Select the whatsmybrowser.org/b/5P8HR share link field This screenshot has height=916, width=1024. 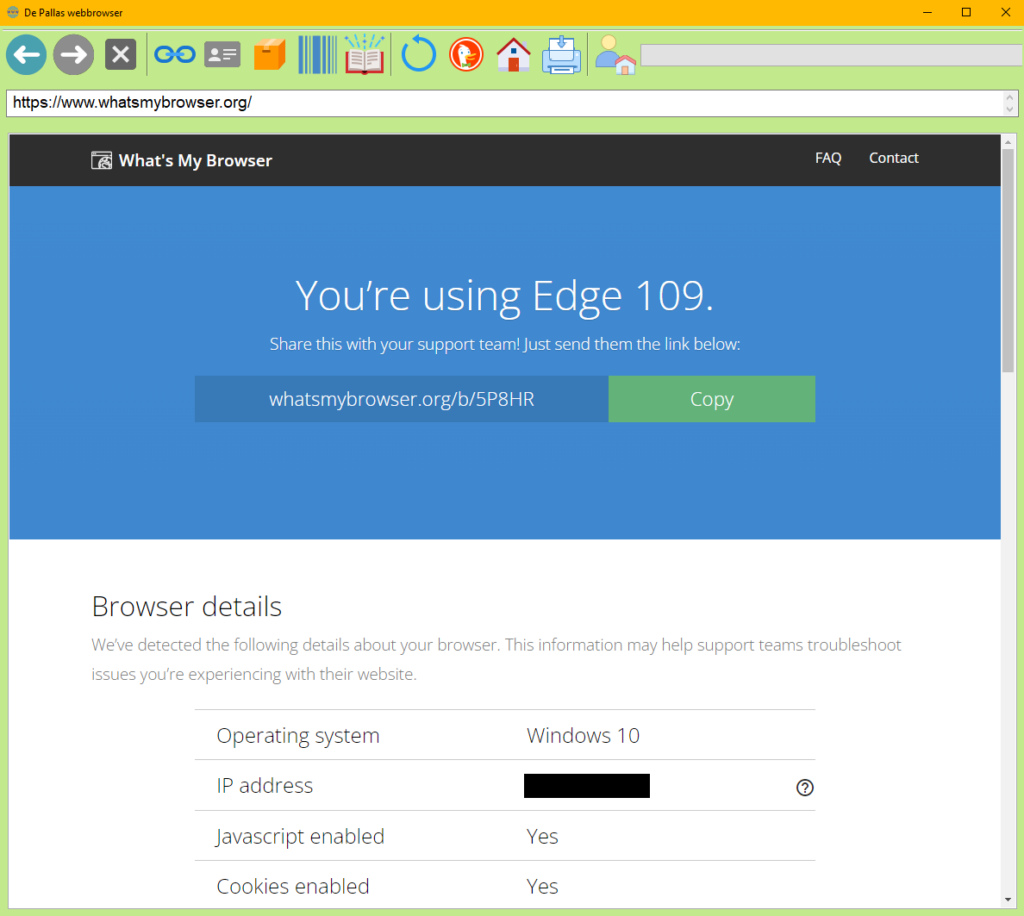[x=402, y=399]
